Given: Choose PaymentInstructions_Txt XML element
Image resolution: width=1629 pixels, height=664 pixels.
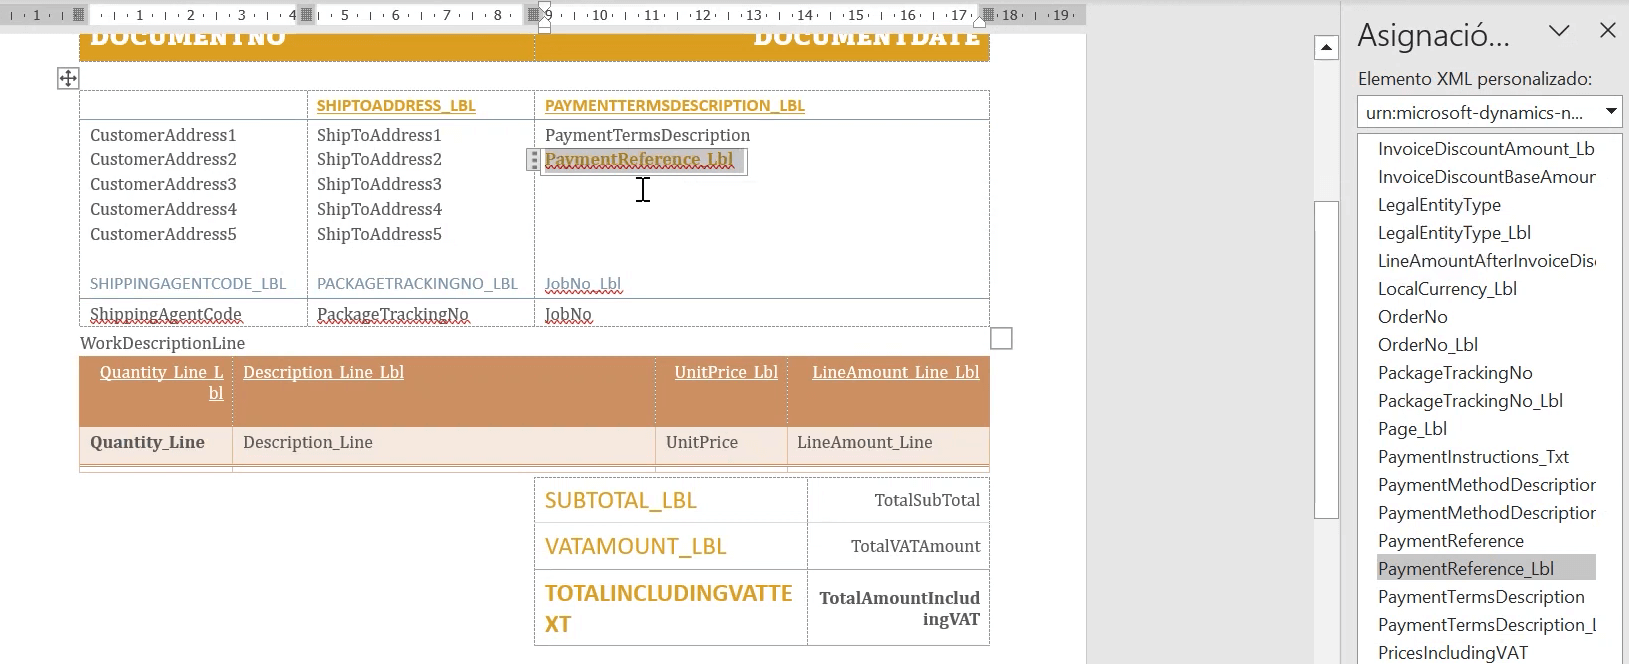Looking at the screenshot, I should 1472,457.
